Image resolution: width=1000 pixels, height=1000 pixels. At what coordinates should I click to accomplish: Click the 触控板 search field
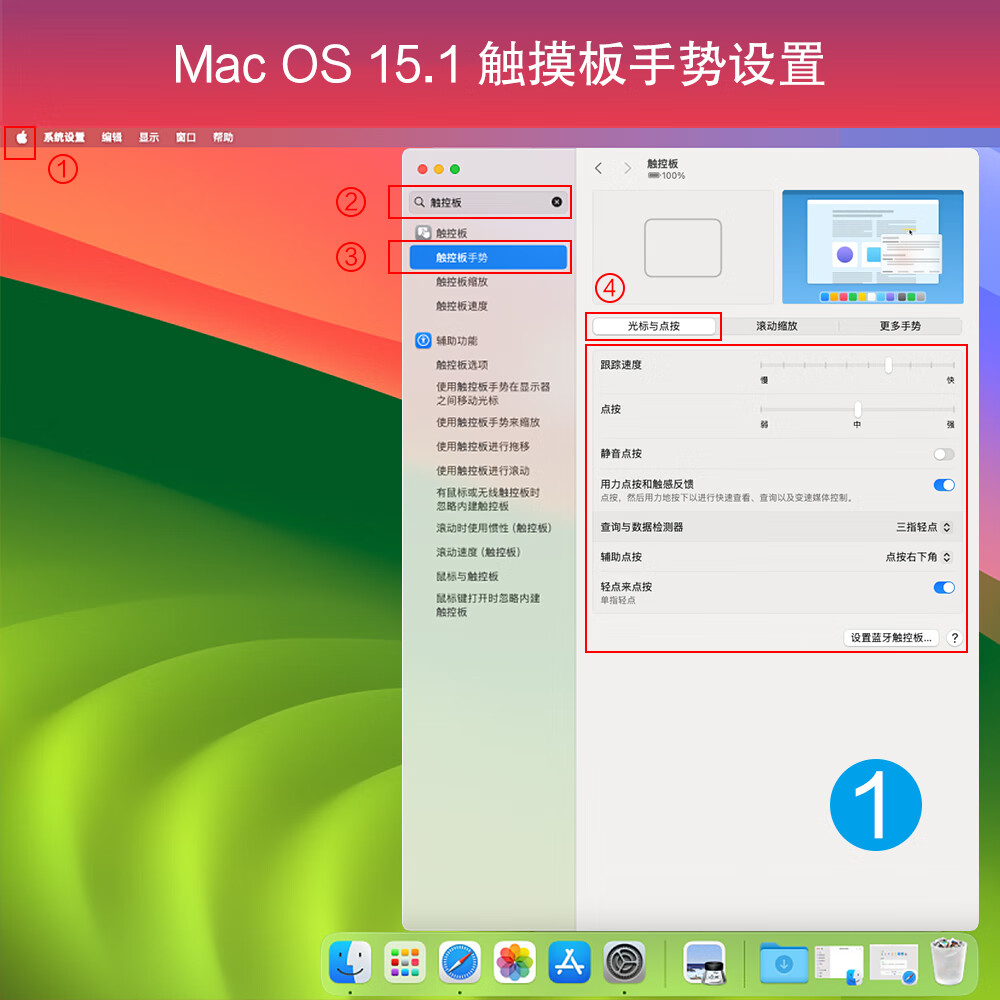tap(489, 202)
